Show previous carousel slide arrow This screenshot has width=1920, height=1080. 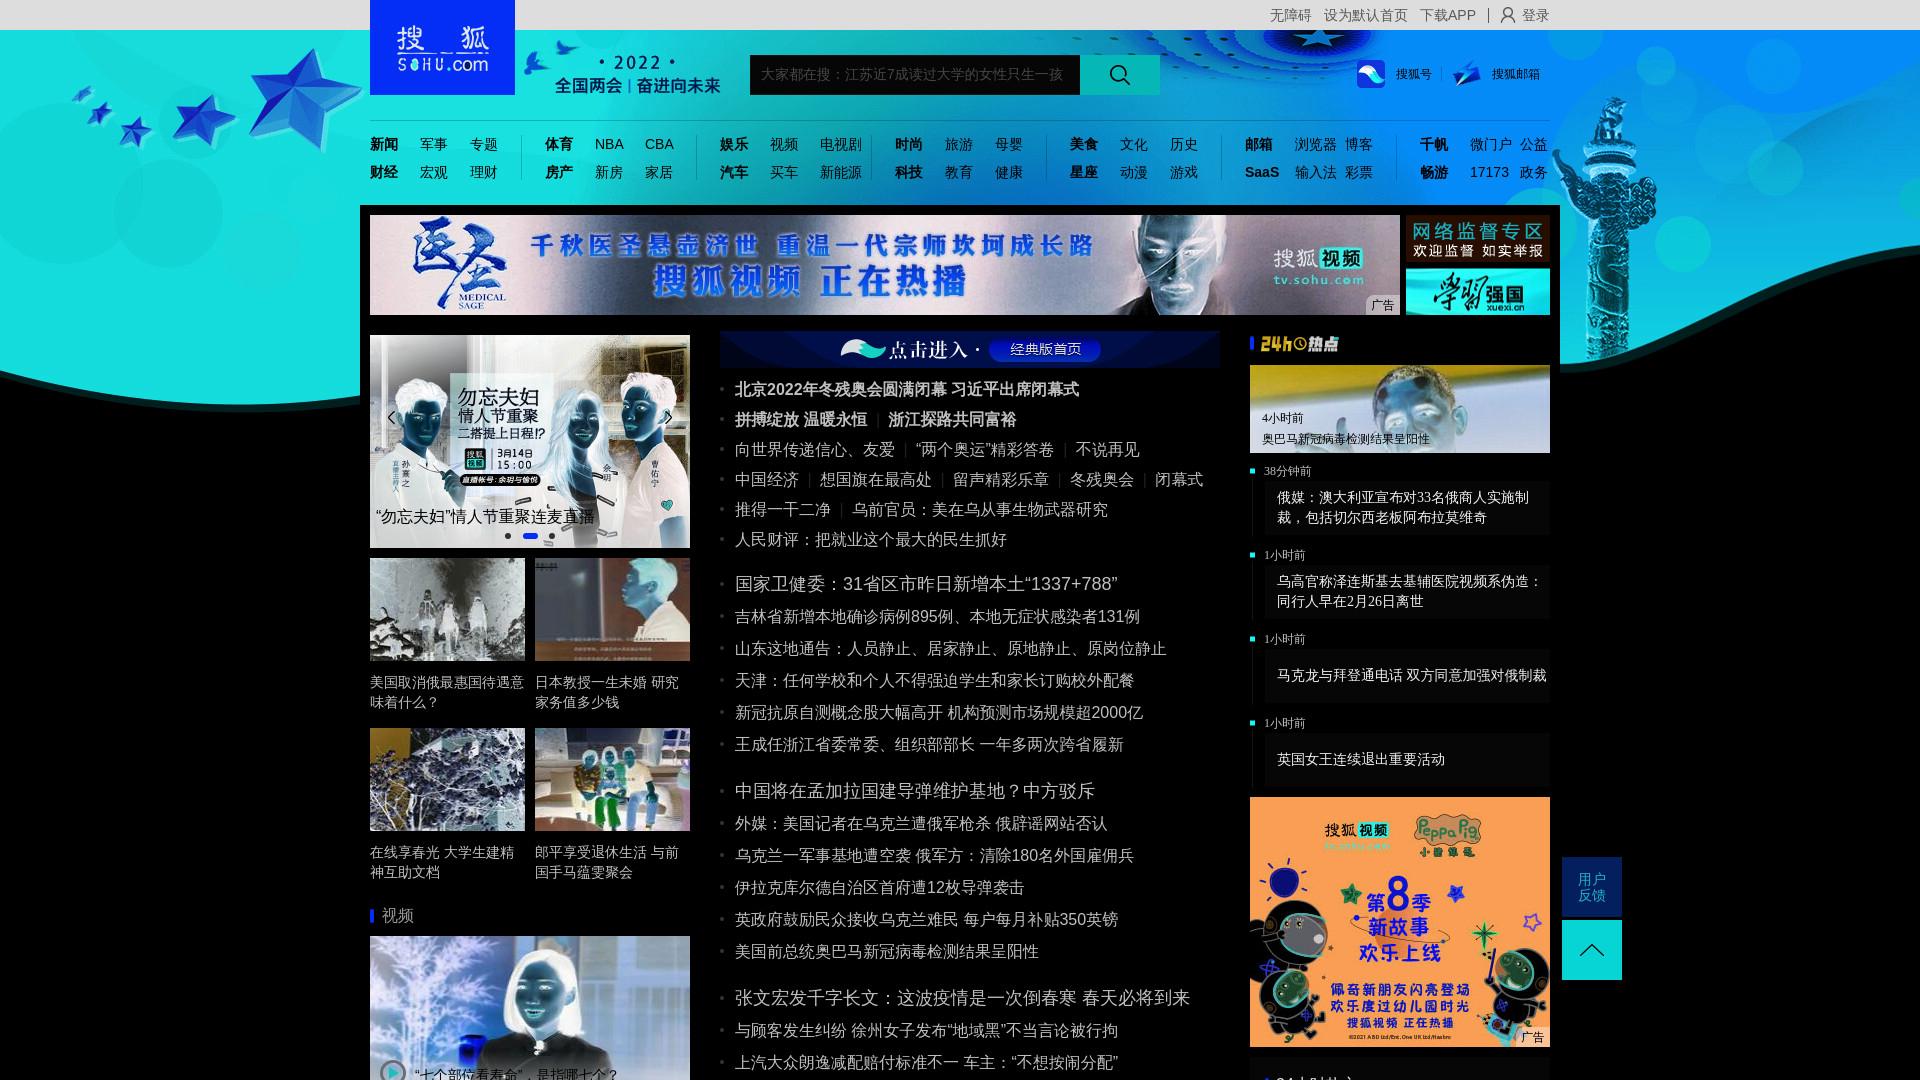pyautogui.click(x=391, y=417)
